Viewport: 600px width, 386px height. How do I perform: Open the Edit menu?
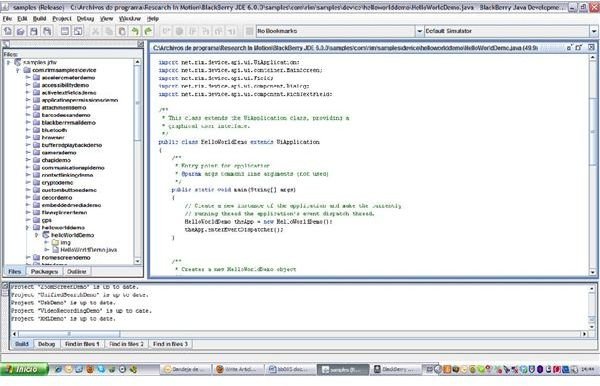[22, 18]
